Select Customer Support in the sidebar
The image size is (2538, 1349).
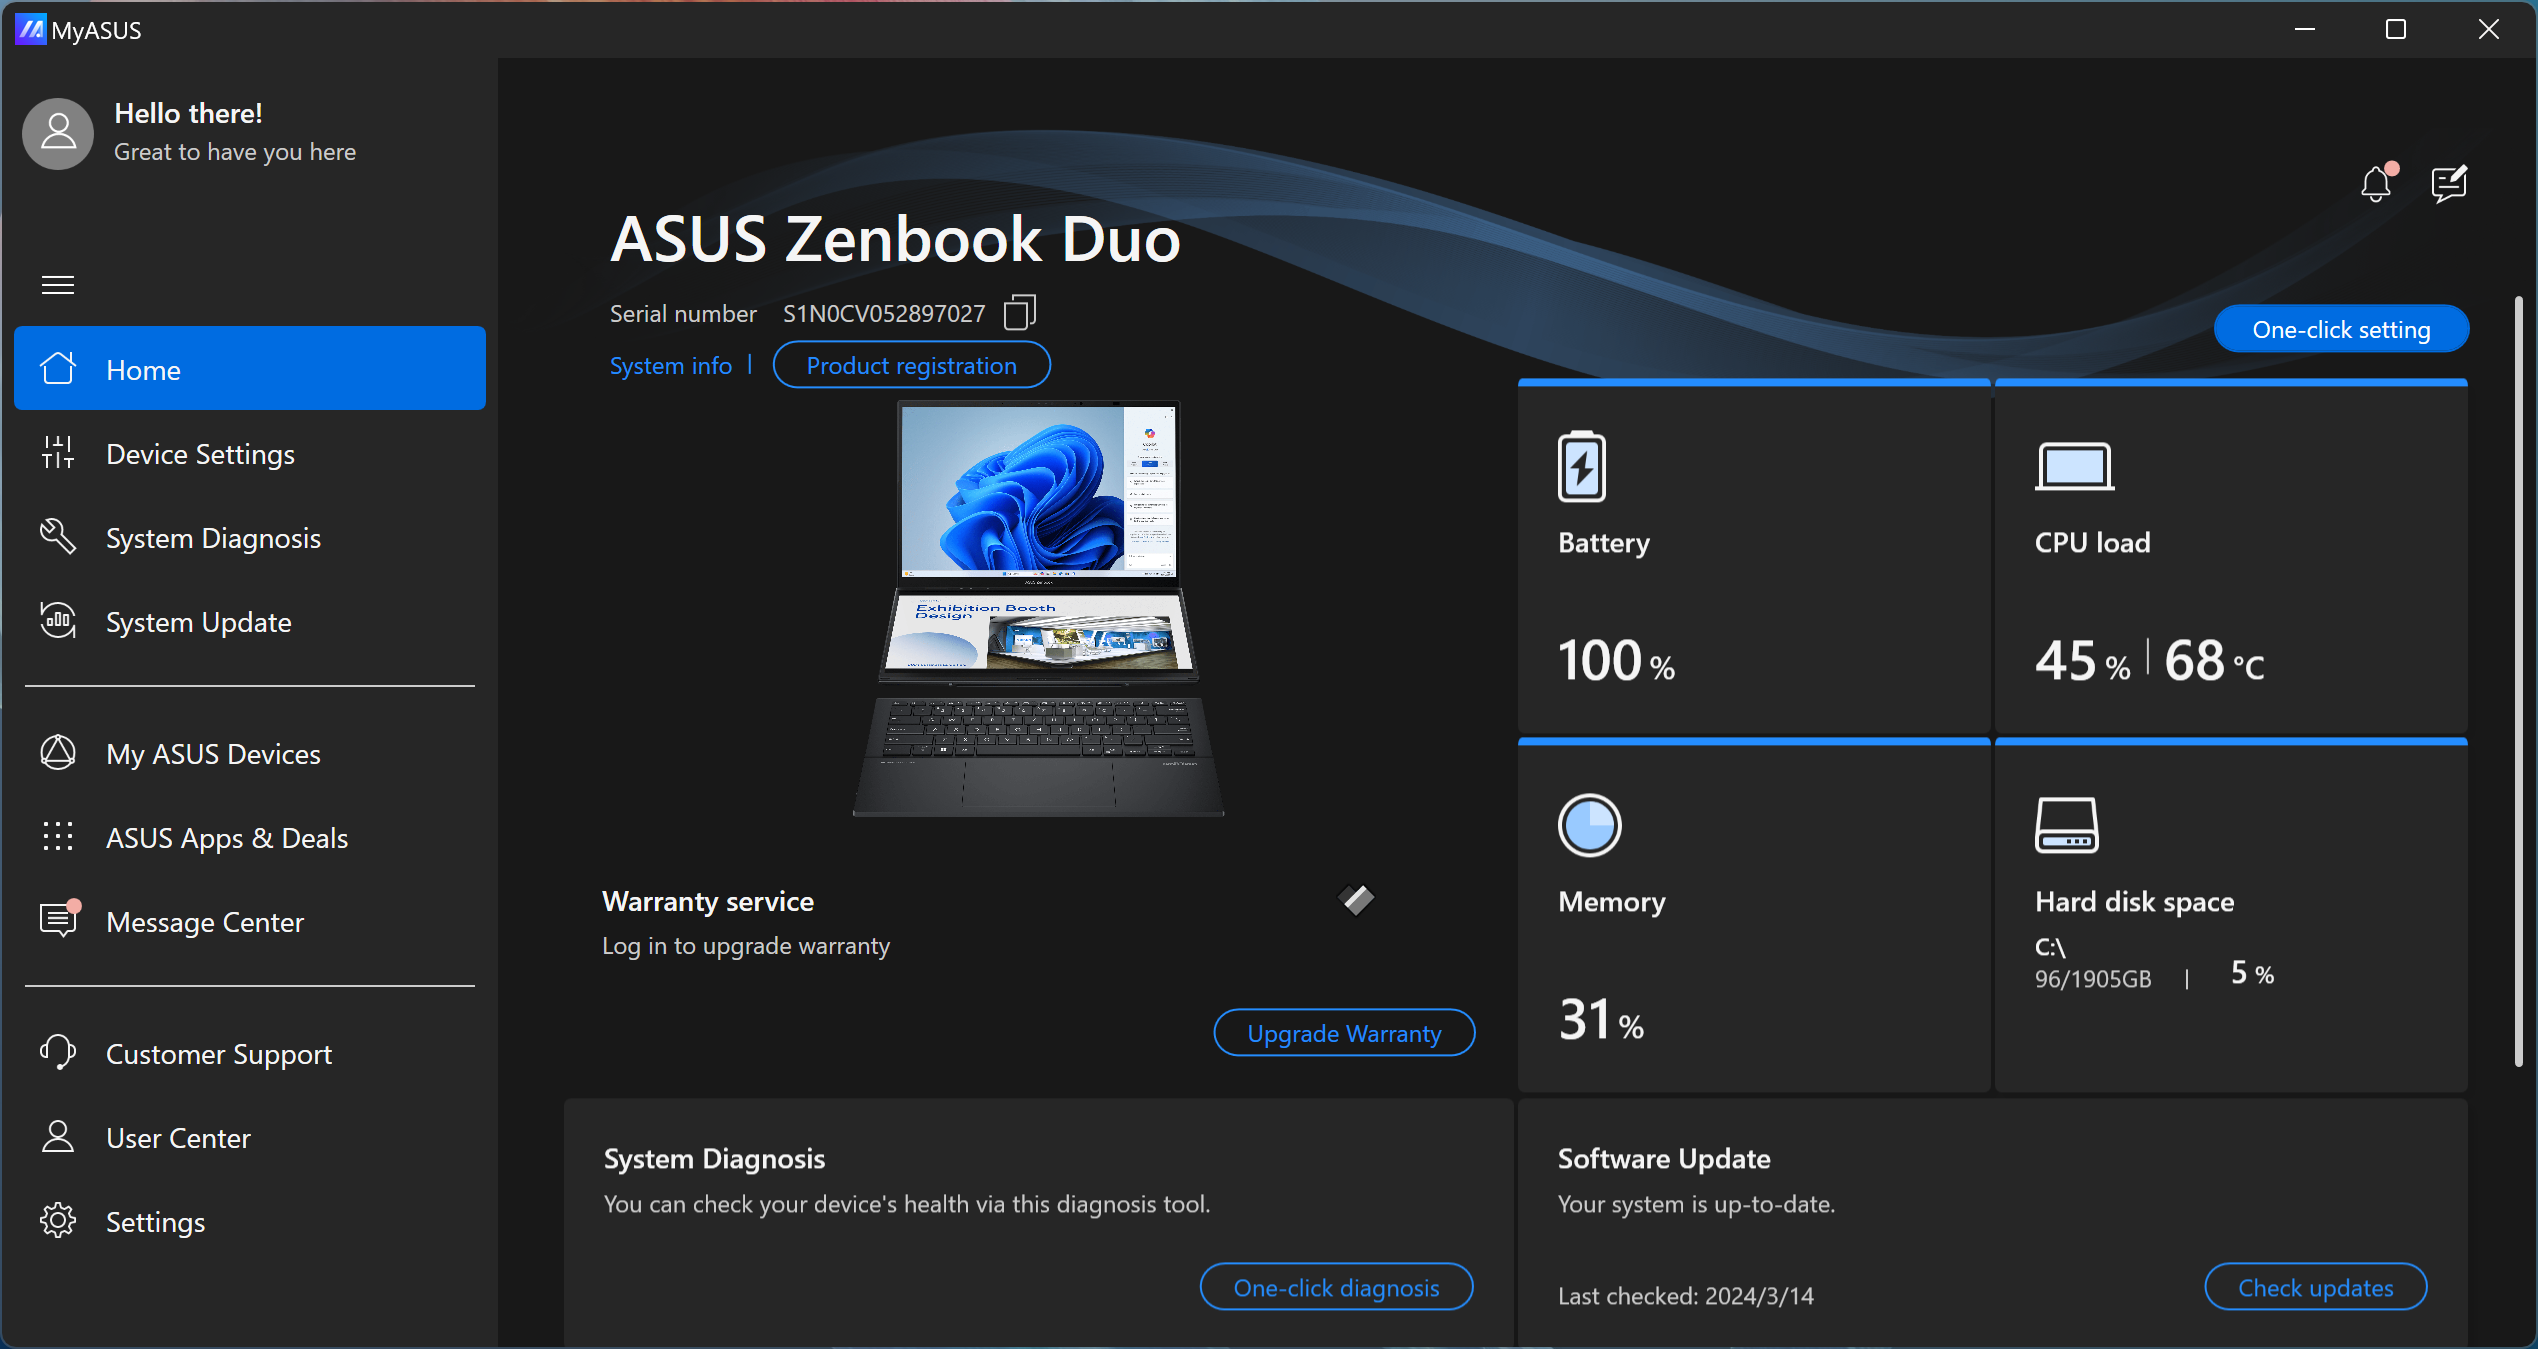click(x=250, y=1052)
